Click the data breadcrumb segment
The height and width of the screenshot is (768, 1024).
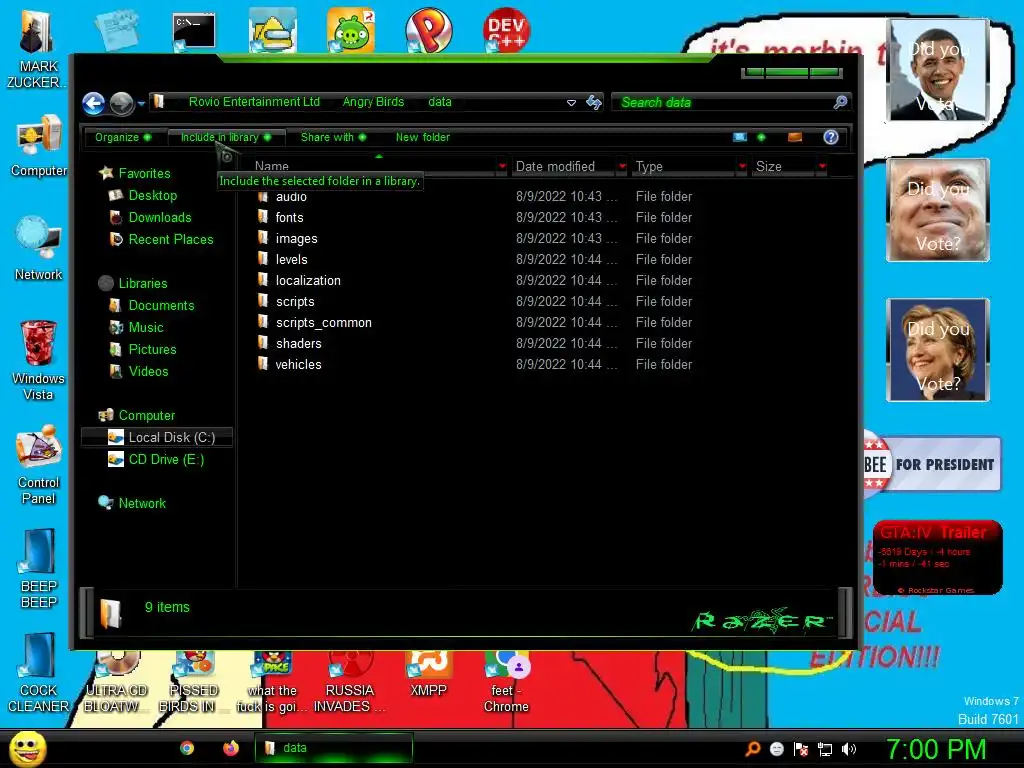pos(440,102)
